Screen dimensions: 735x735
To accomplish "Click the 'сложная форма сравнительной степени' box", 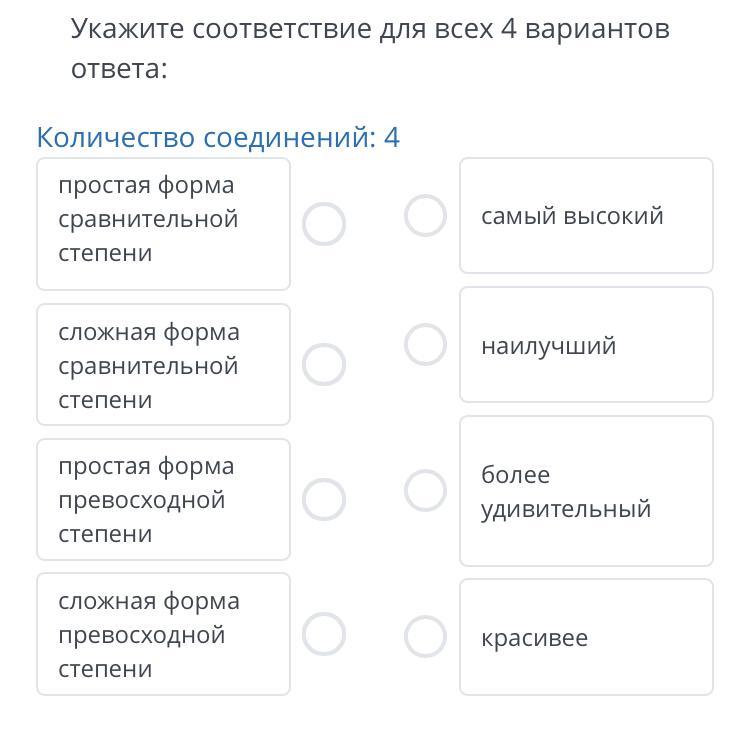I will click(x=164, y=365).
